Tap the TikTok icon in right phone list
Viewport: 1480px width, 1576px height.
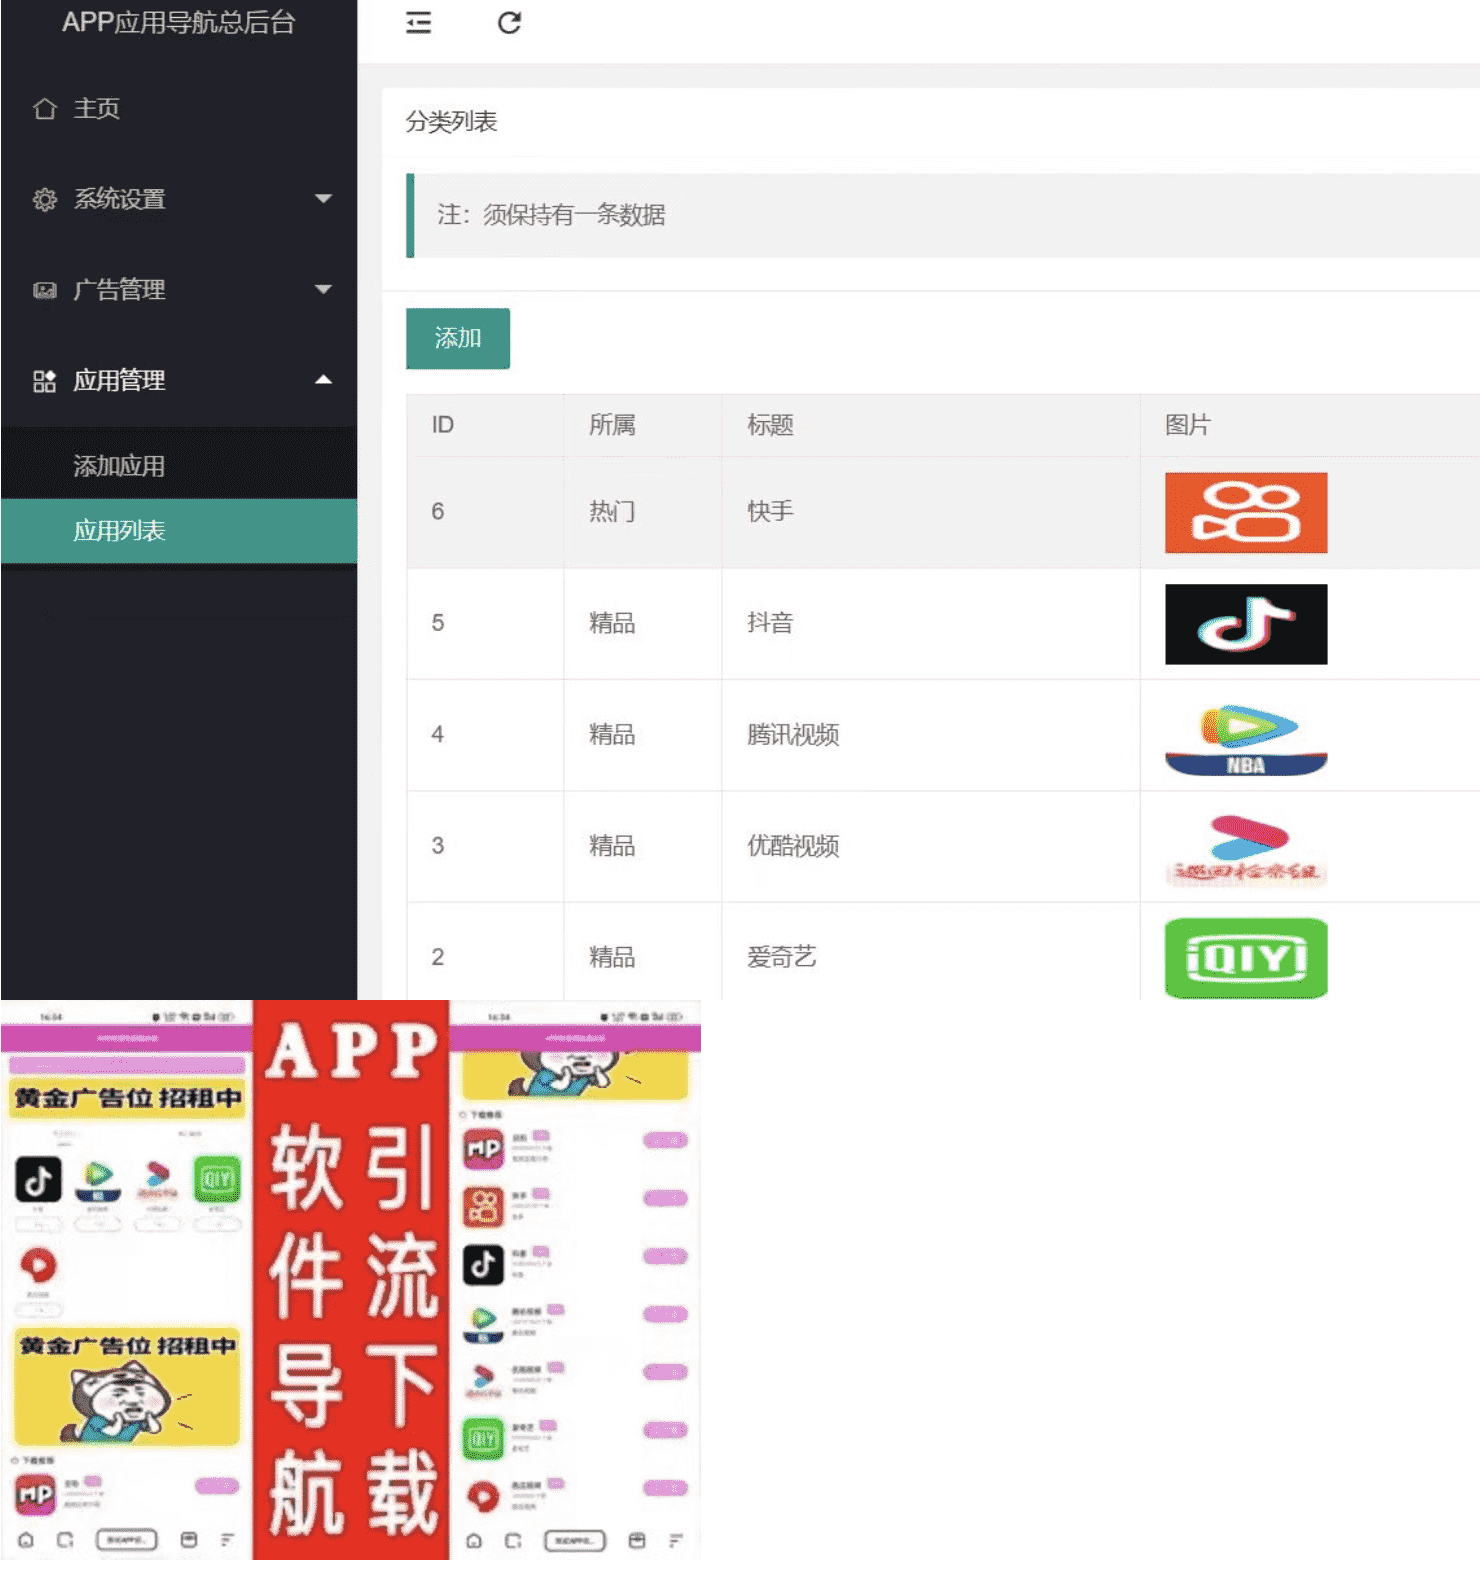[x=484, y=1265]
